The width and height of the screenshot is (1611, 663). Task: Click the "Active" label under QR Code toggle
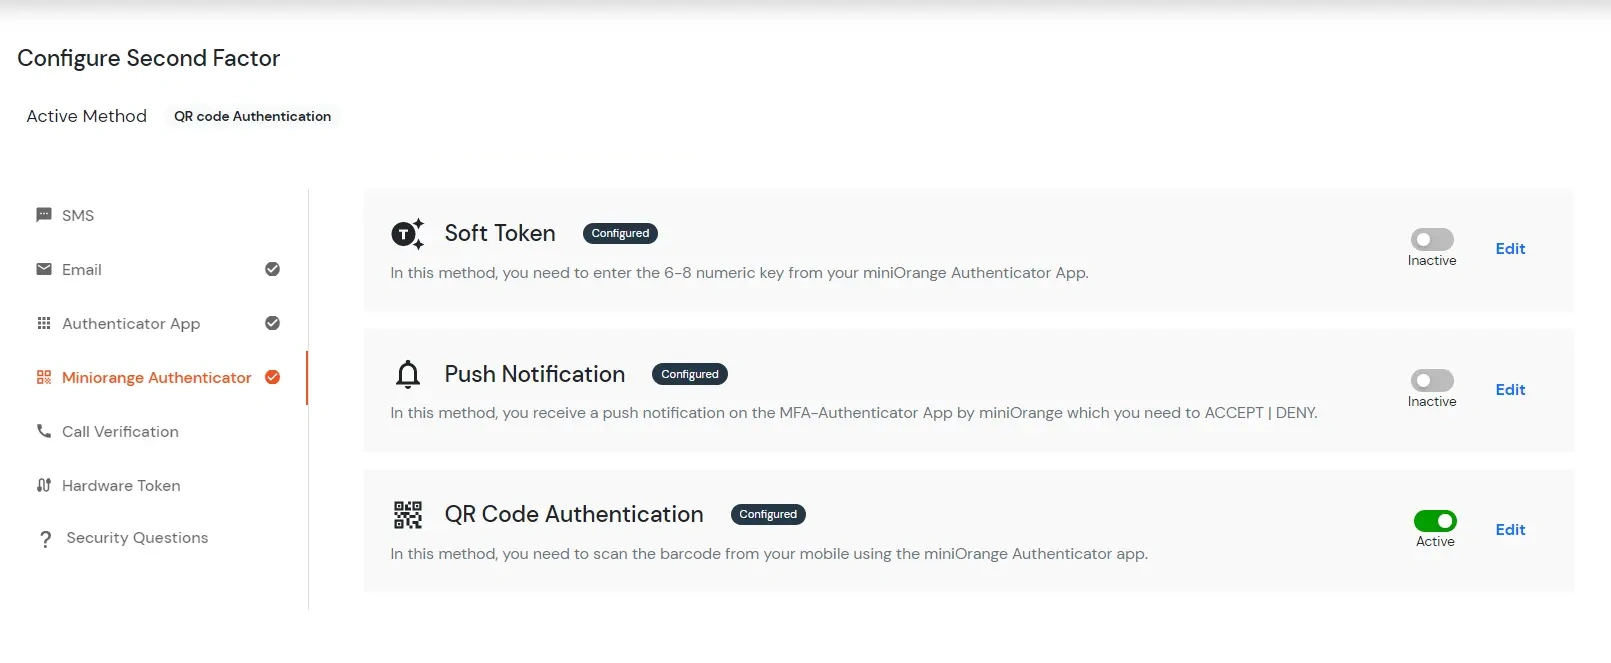pos(1435,542)
